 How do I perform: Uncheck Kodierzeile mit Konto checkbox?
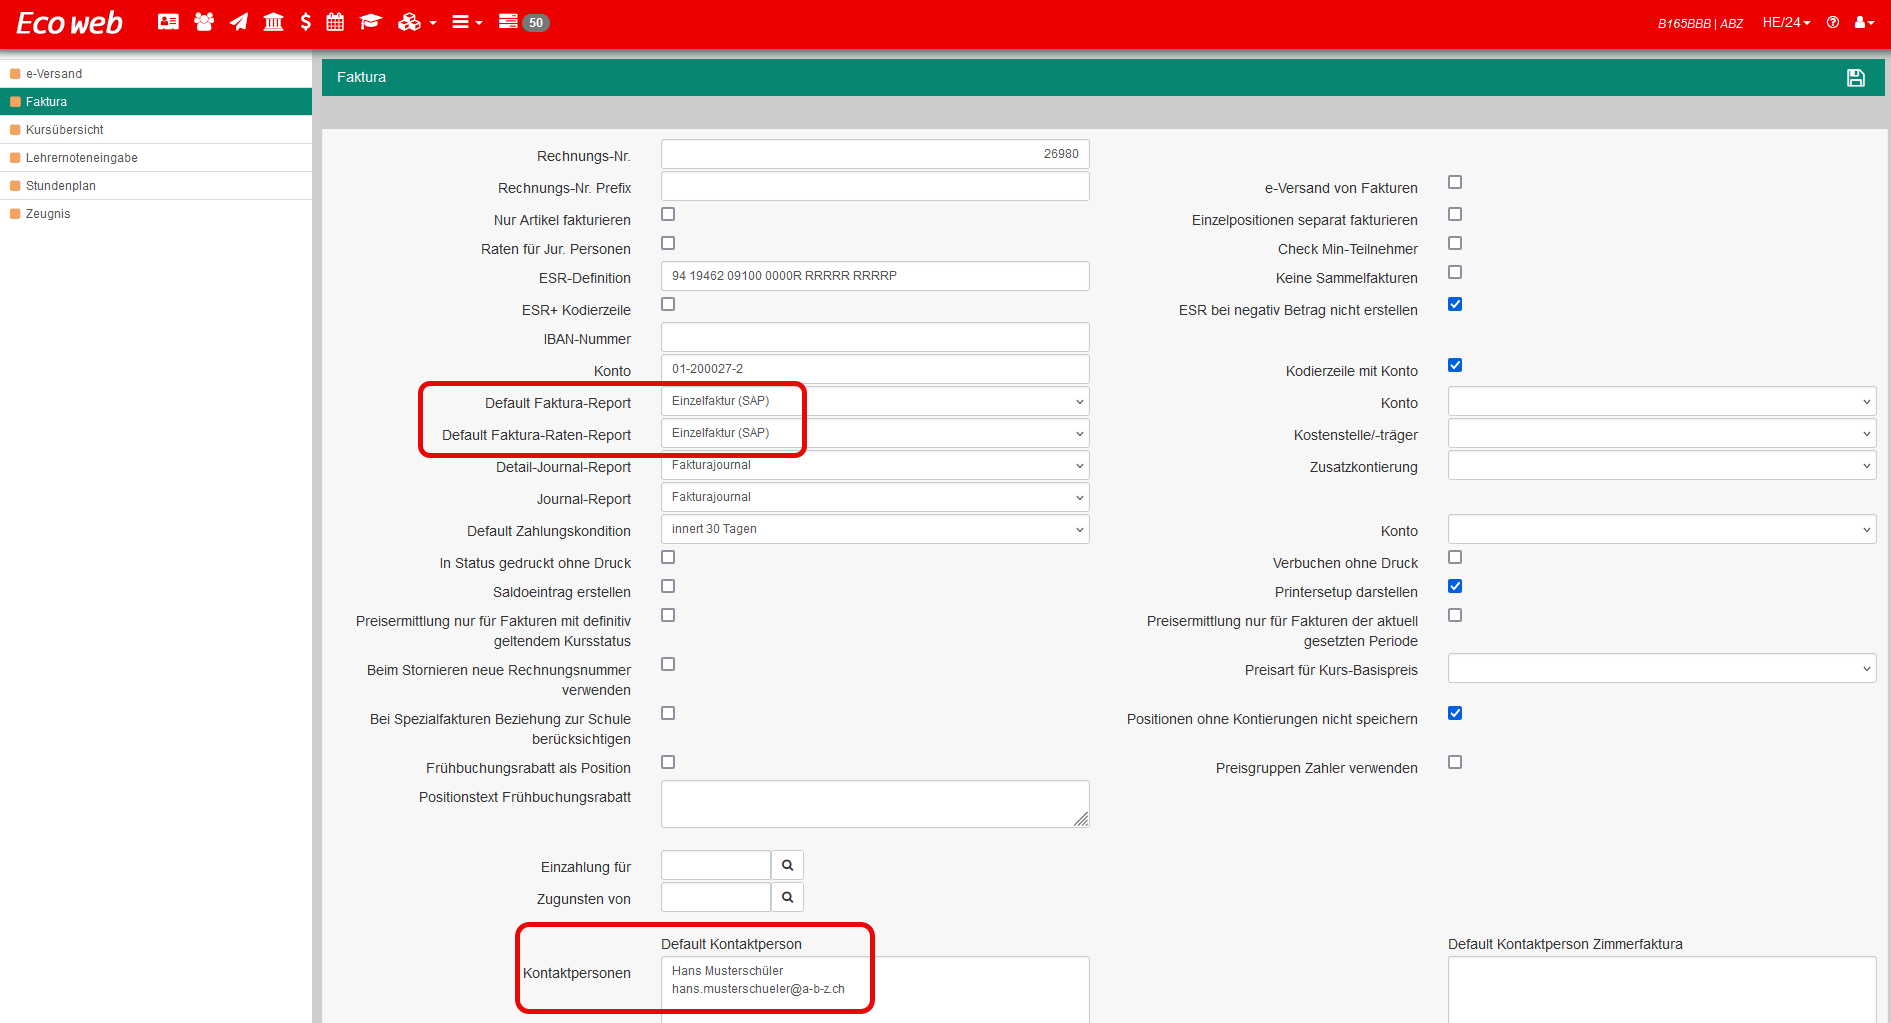(1455, 365)
